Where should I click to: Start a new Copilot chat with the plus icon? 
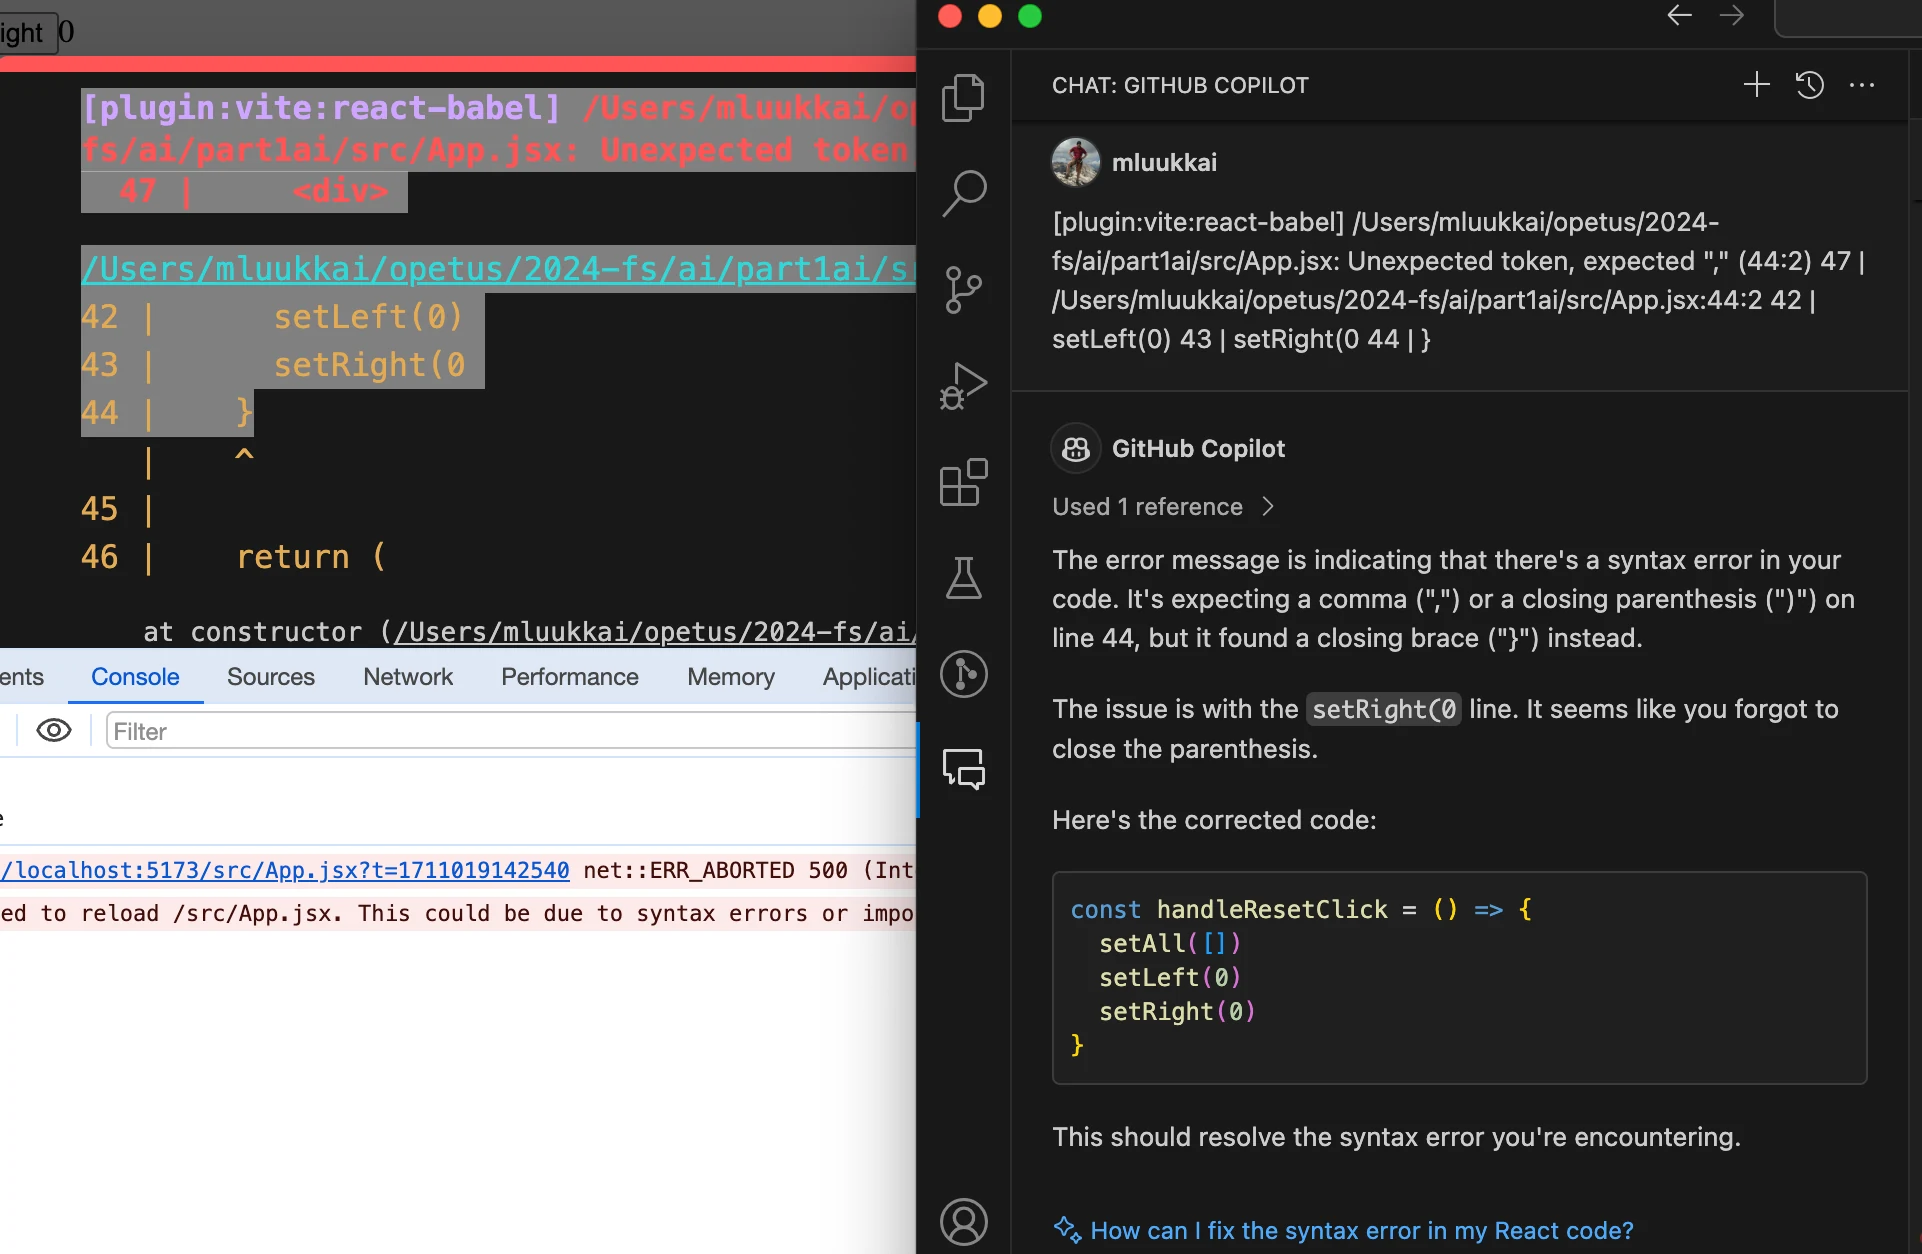(1756, 85)
